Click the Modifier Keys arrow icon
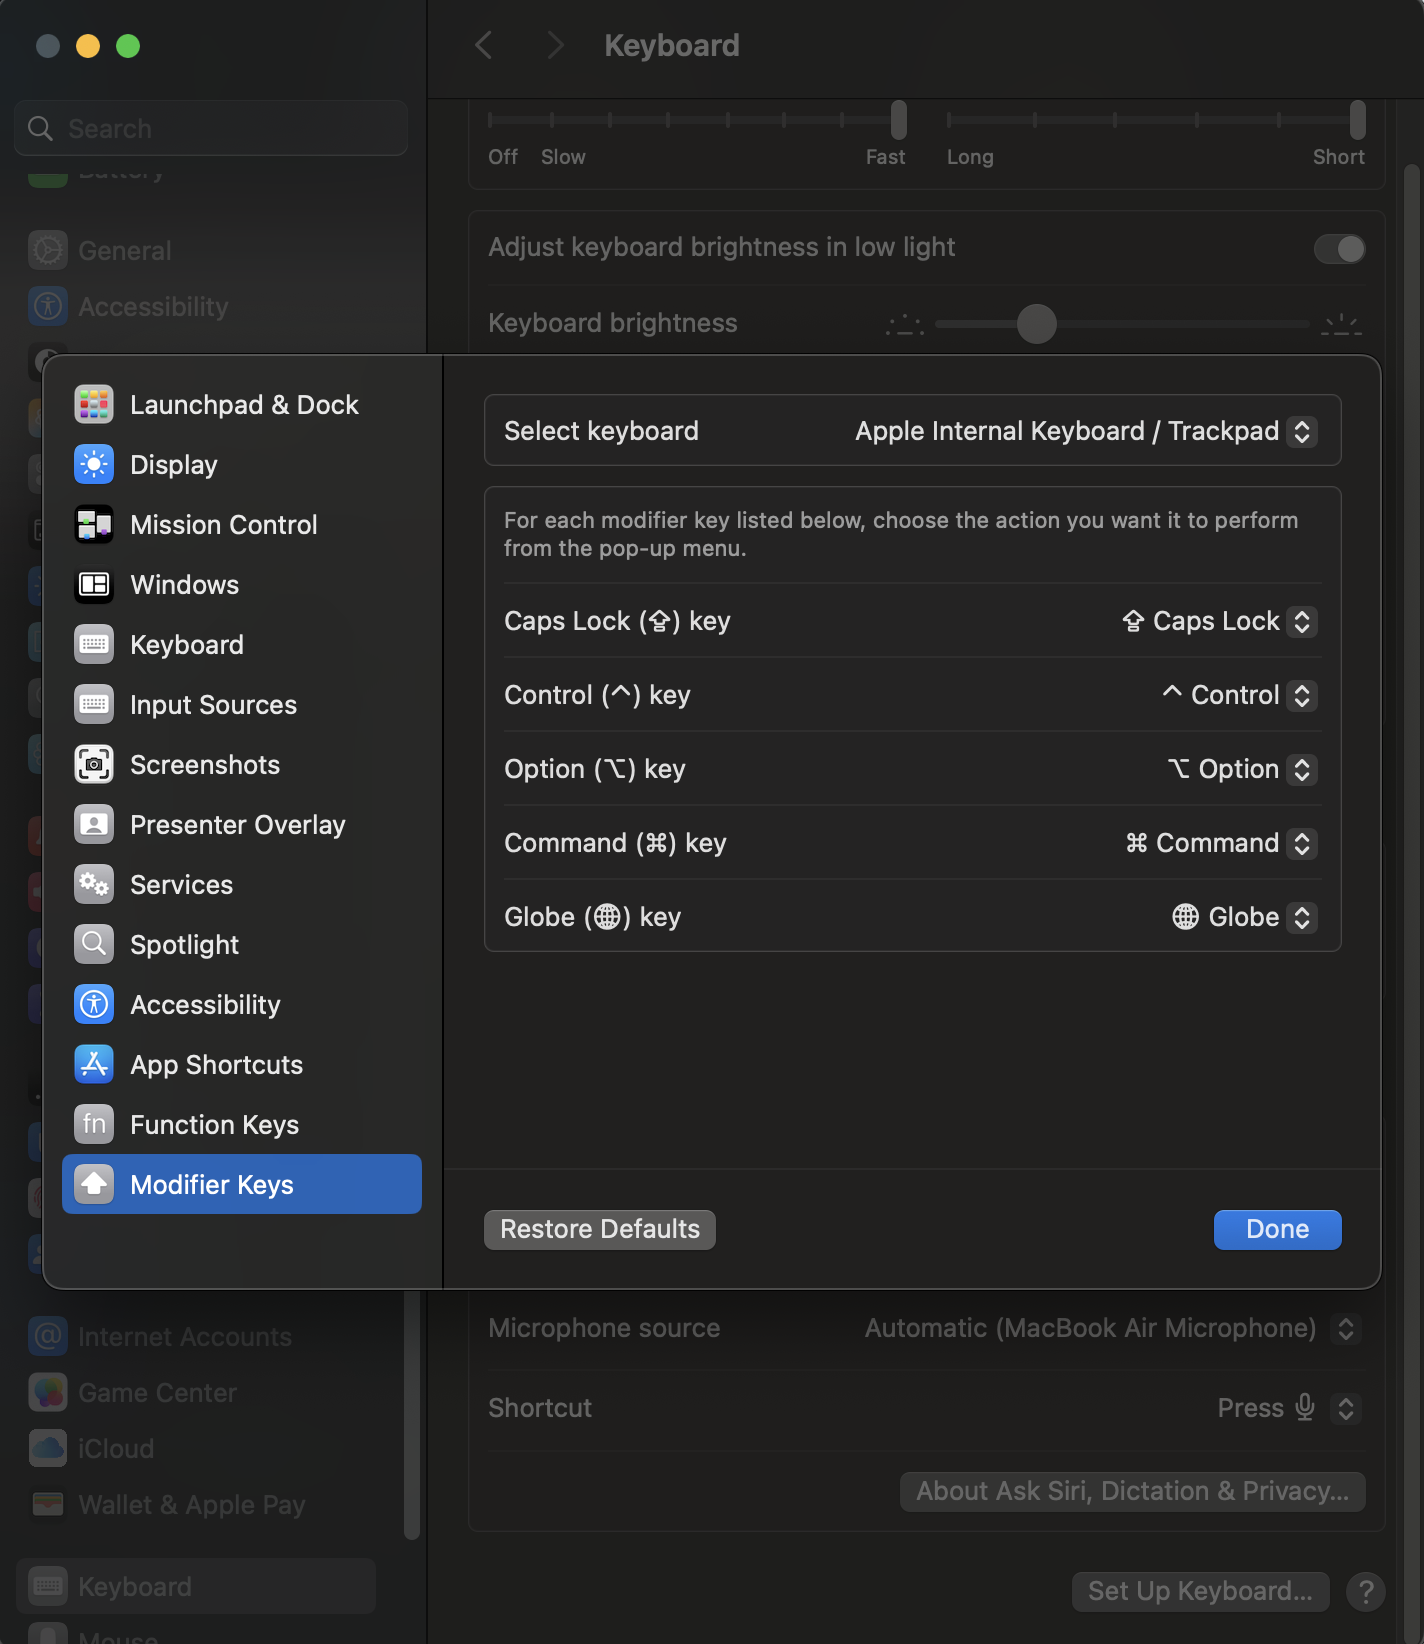 pyautogui.click(x=94, y=1185)
